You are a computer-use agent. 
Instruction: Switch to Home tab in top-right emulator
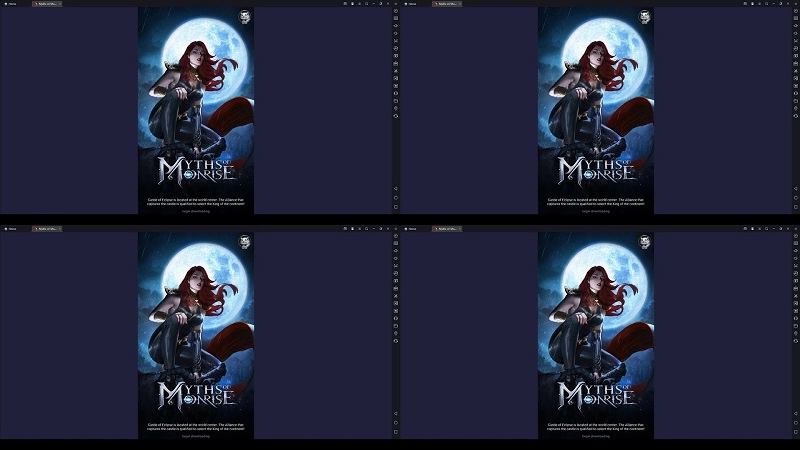point(410,4)
